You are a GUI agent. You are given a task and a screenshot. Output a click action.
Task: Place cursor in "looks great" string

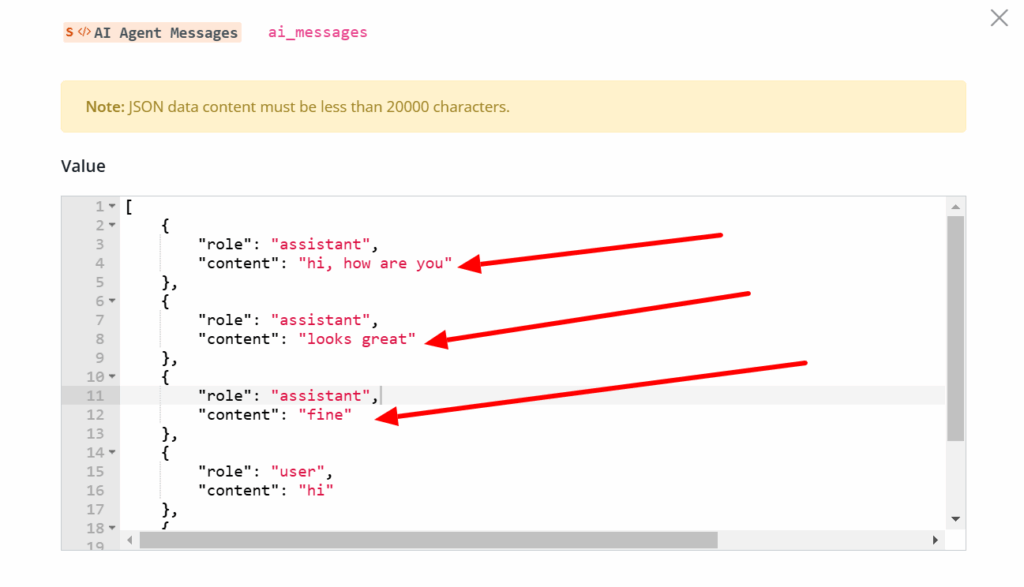(x=356, y=339)
